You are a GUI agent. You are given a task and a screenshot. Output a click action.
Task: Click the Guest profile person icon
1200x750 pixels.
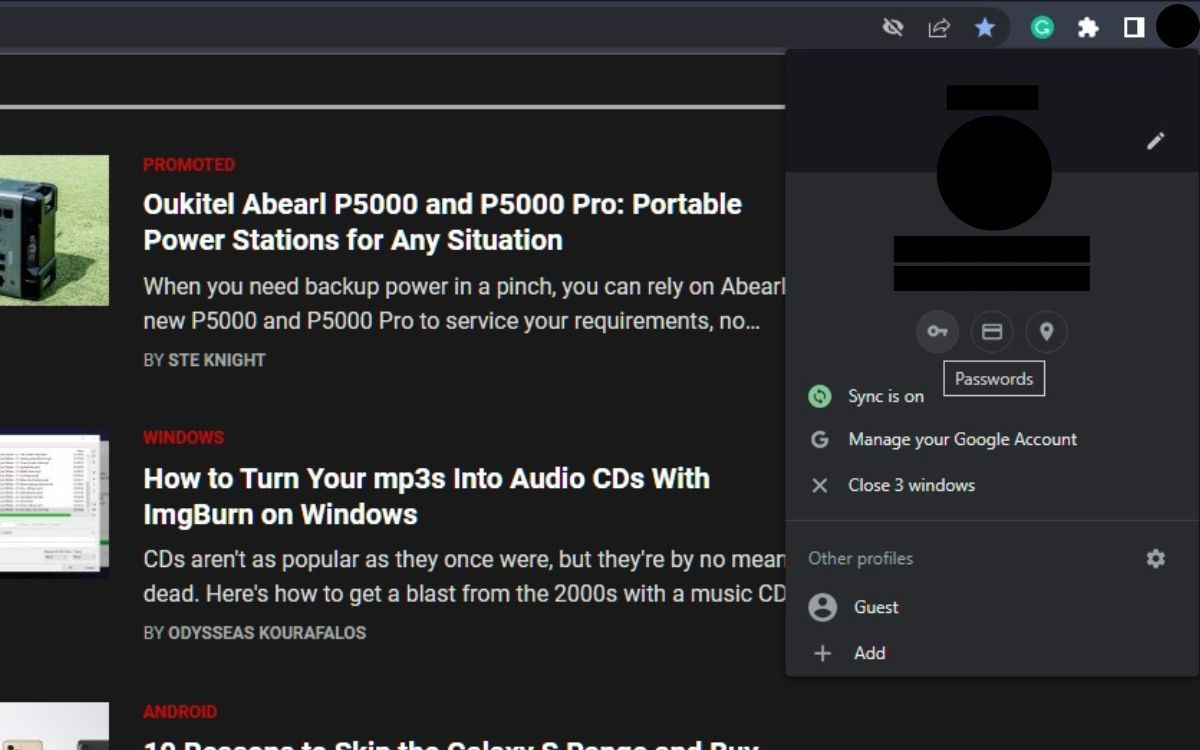[x=822, y=607]
